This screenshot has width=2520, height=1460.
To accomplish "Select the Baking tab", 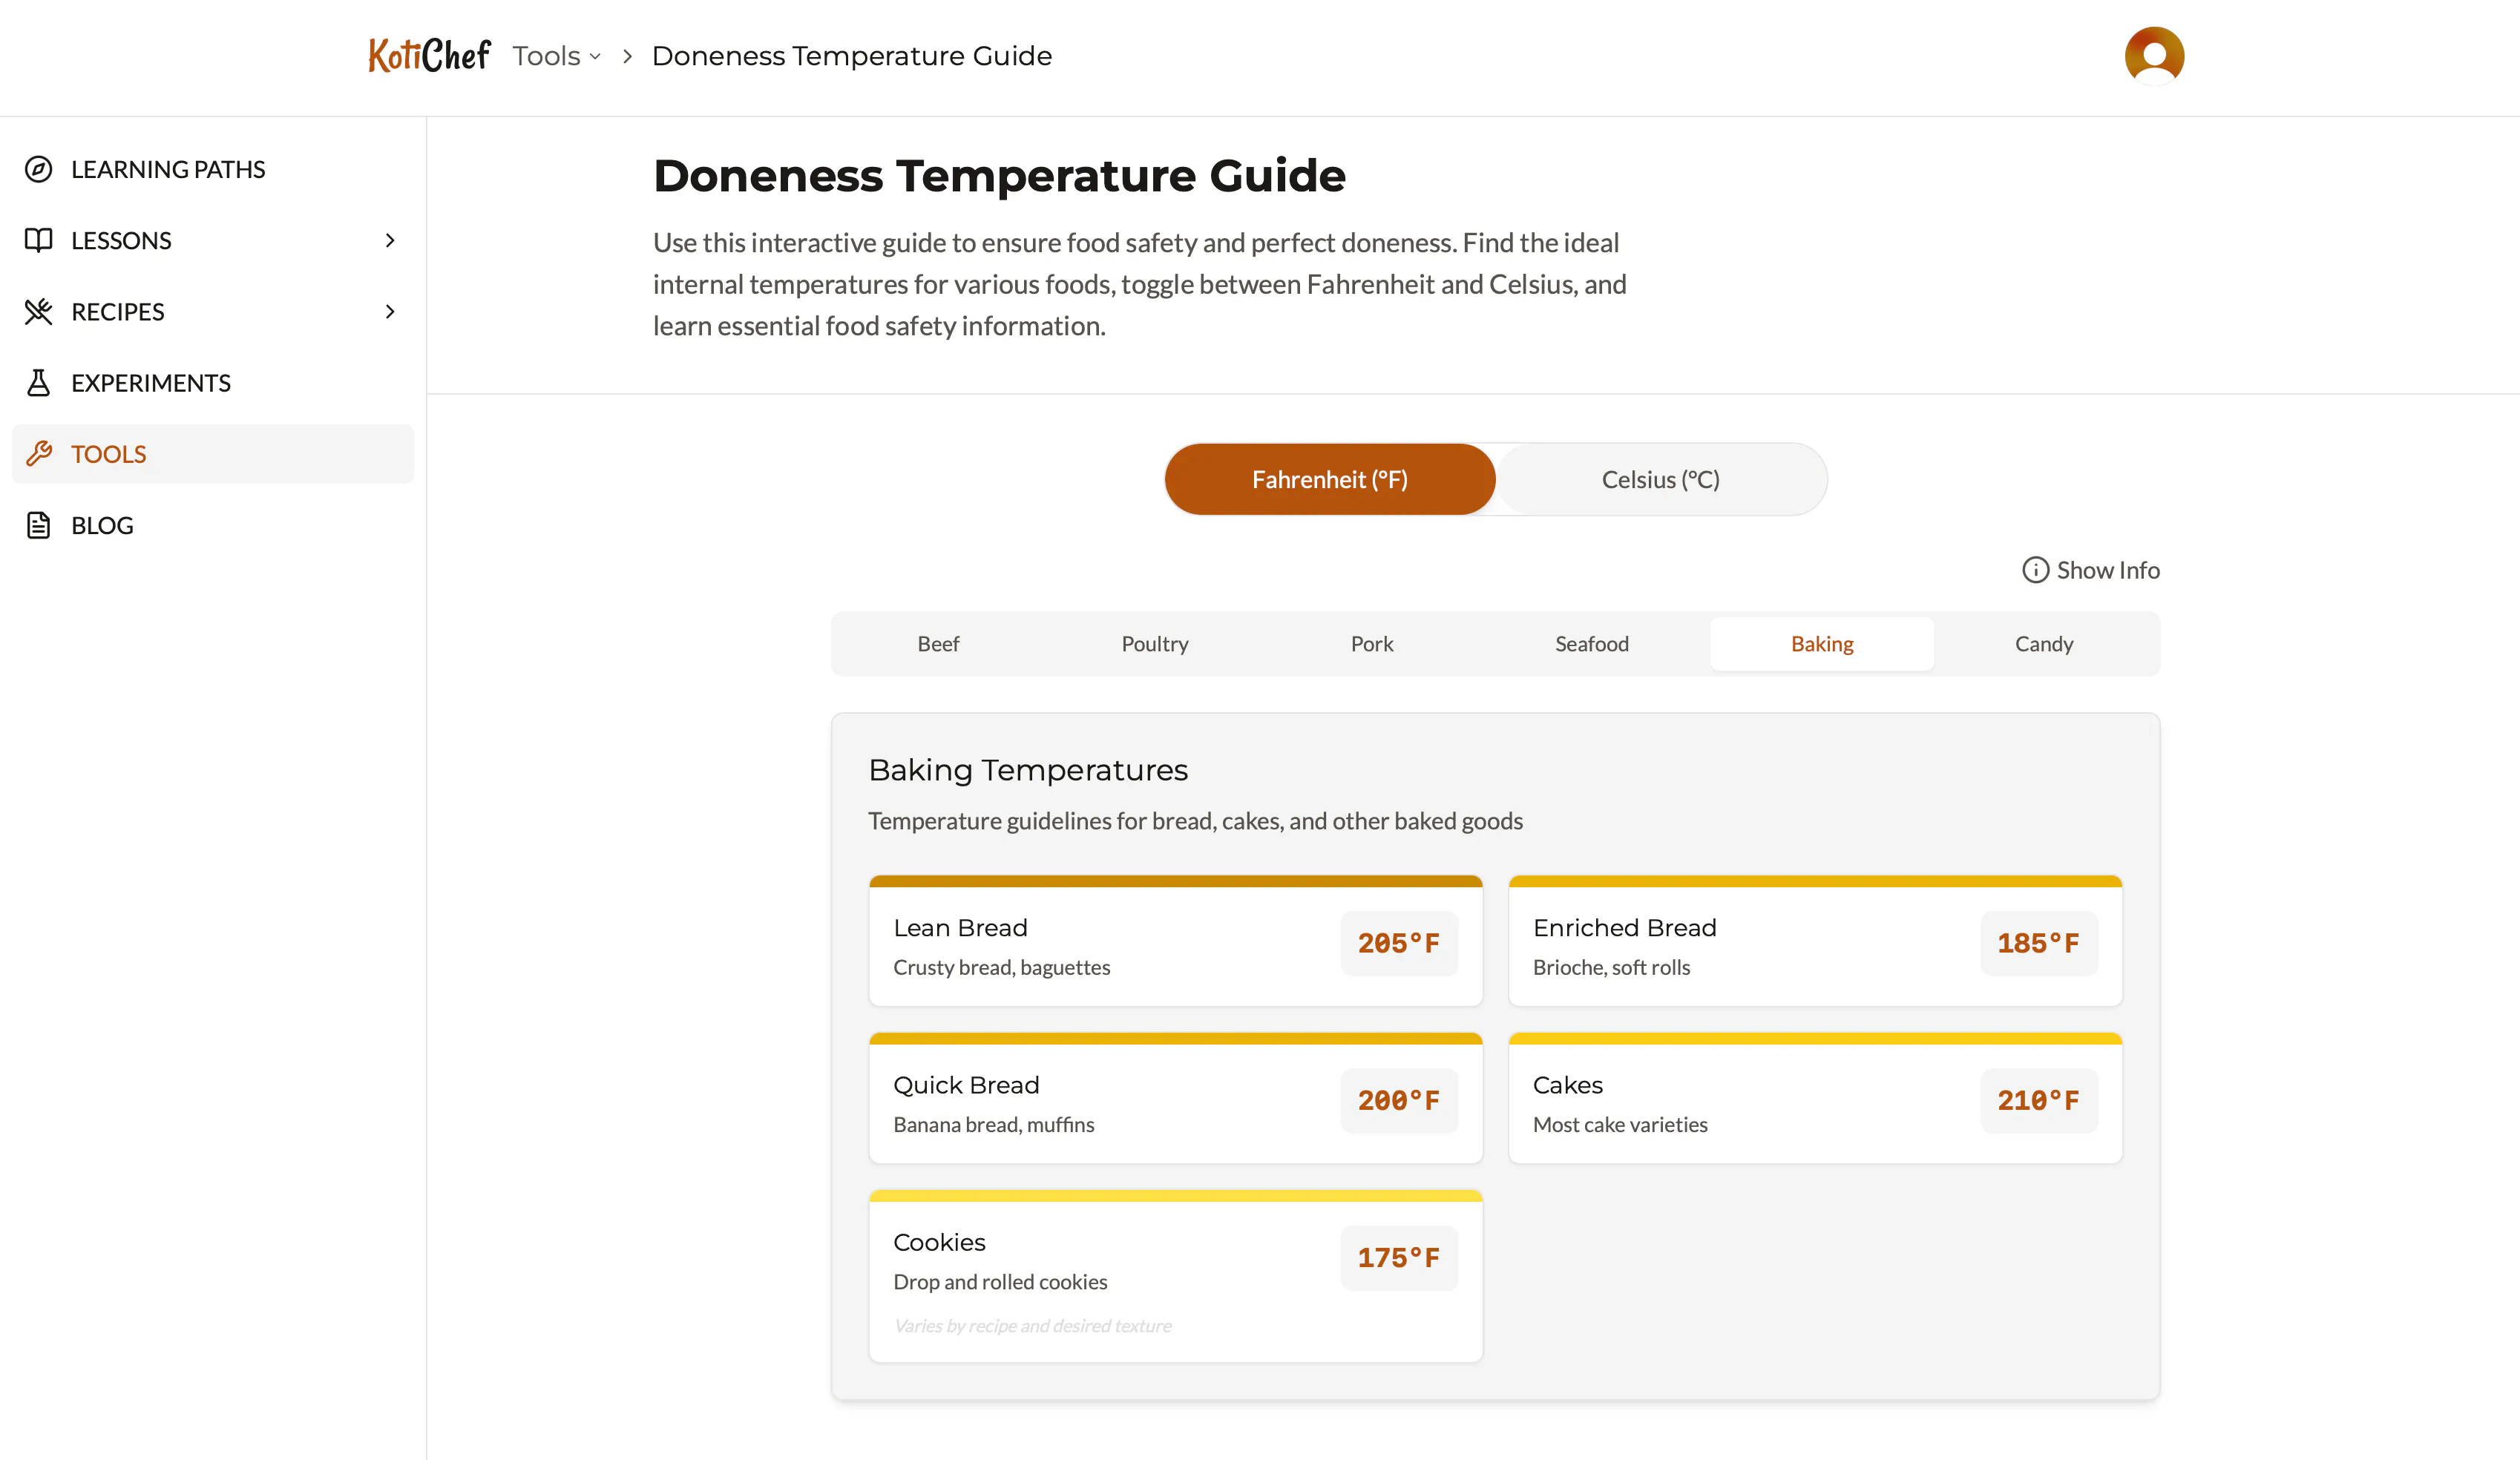I will click(x=1821, y=643).
